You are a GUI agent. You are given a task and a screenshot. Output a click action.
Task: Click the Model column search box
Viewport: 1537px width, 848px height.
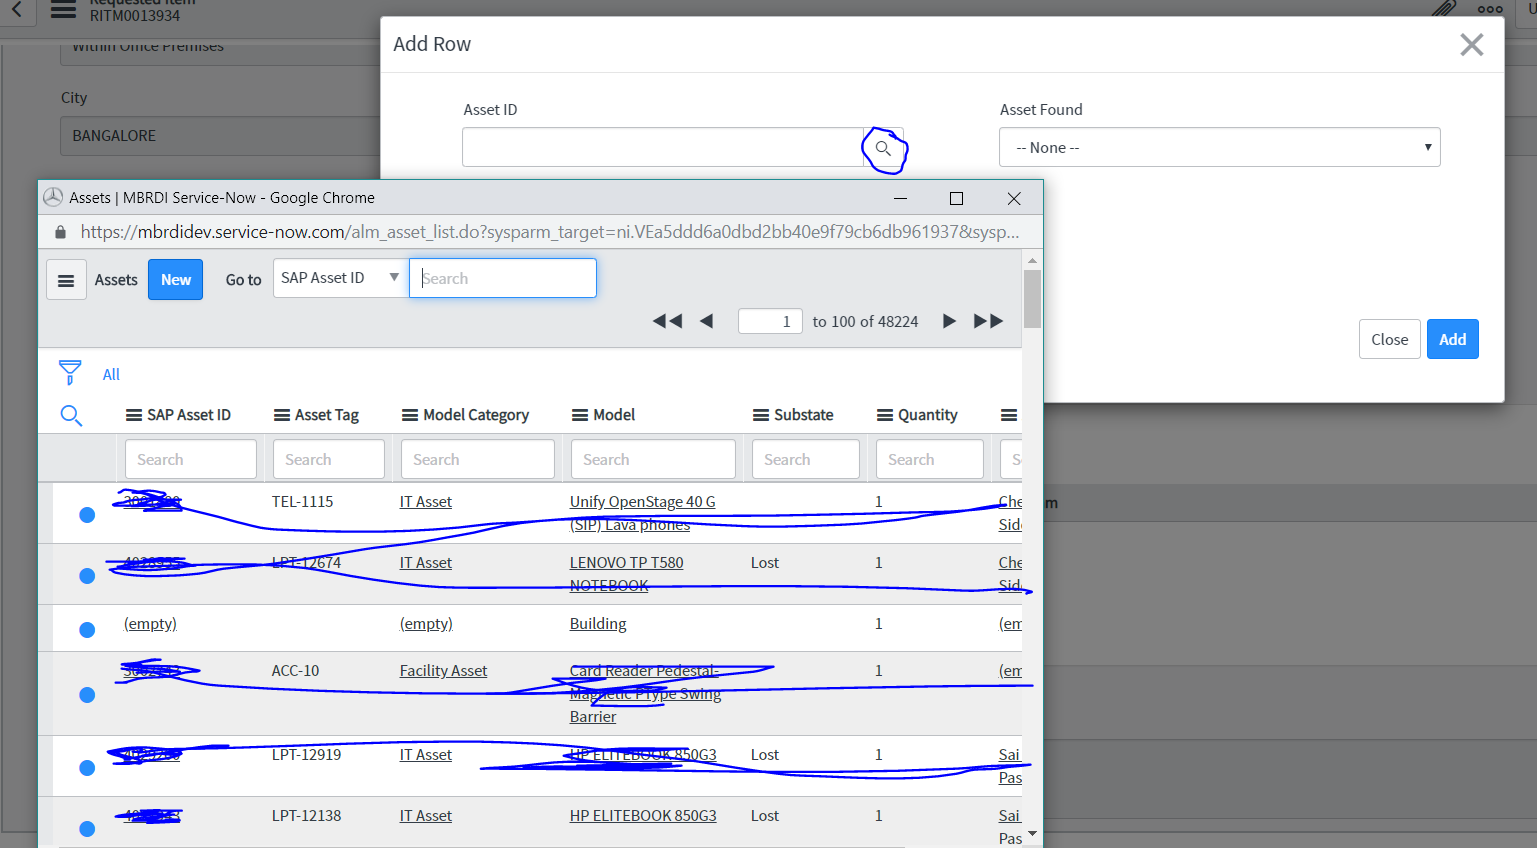[x=653, y=459]
